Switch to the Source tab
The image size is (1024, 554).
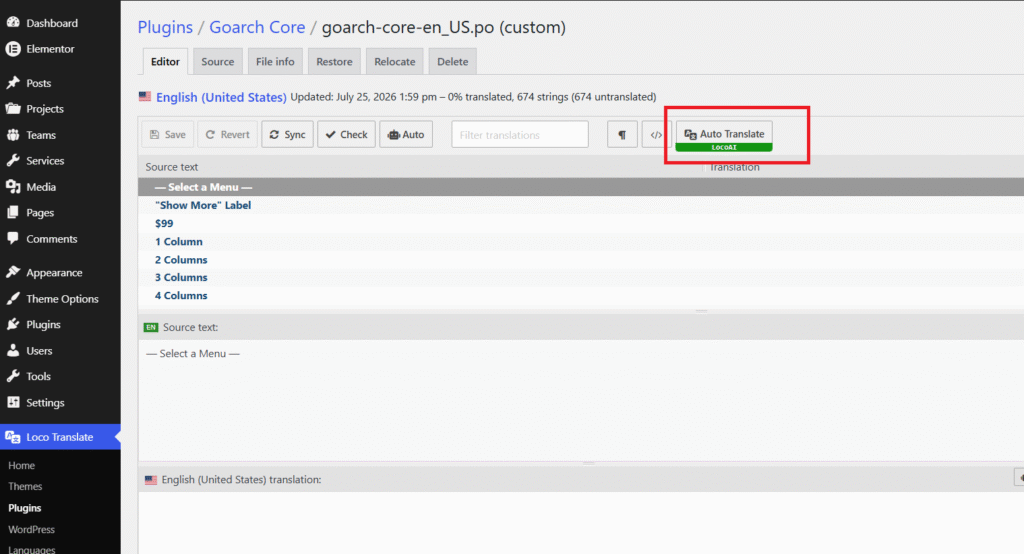coord(217,61)
